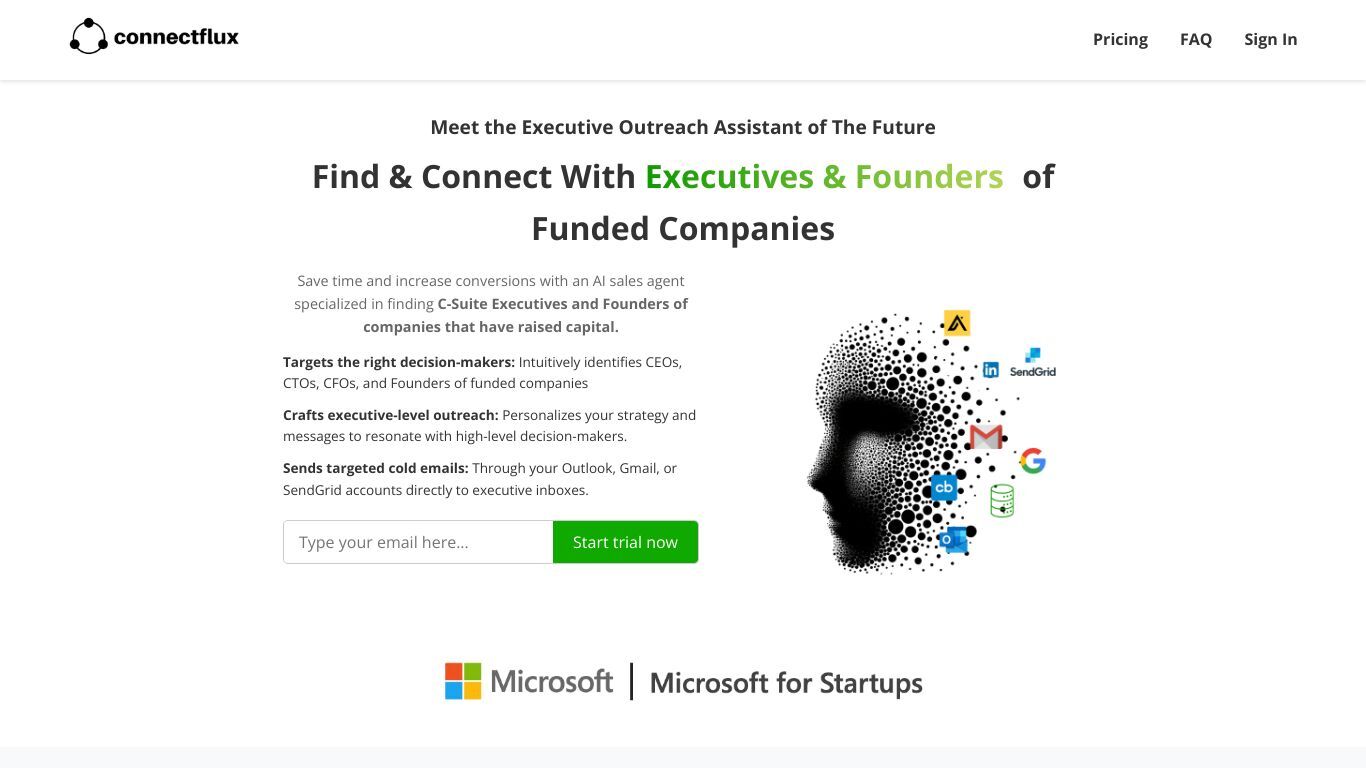The width and height of the screenshot is (1366, 768).
Task: Click the Google G icon
Action: point(1033,461)
